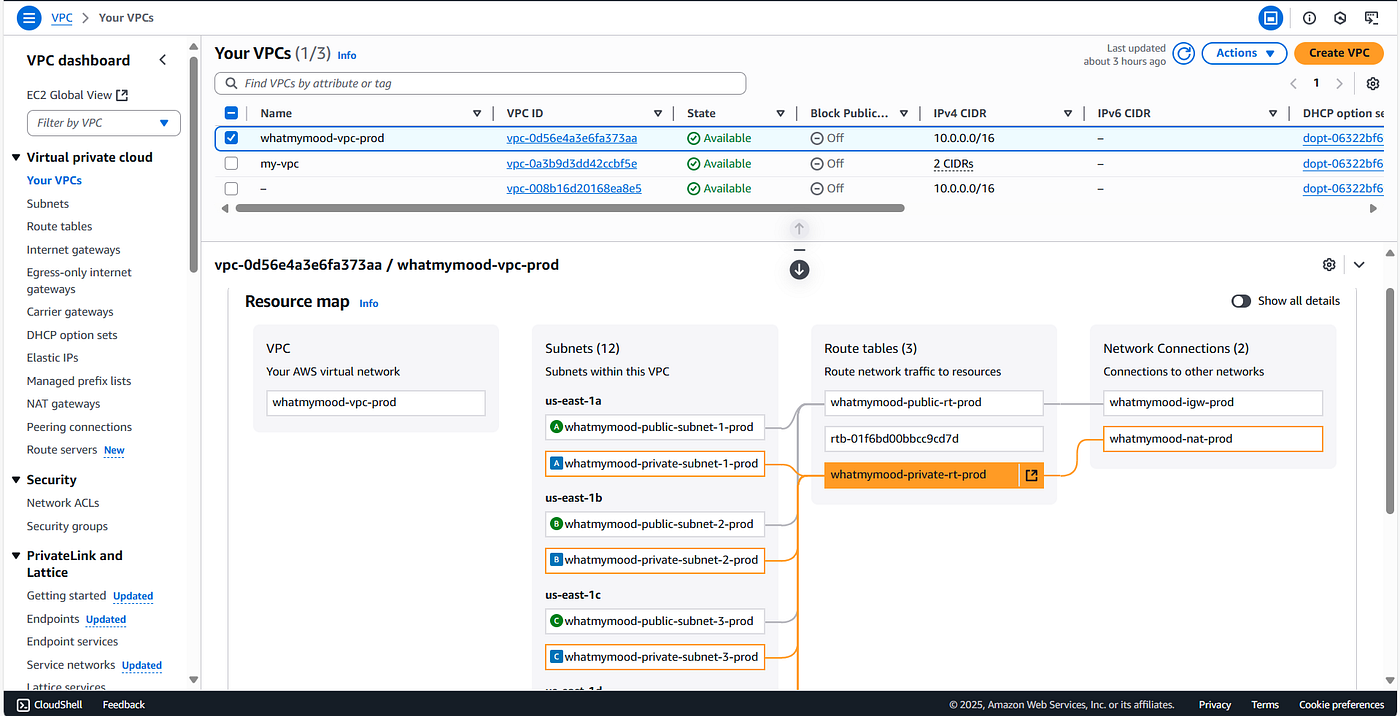Viewport: 1400px width, 716px height.
Task: Open Route tables in the sidebar
Action: point(60,227)
